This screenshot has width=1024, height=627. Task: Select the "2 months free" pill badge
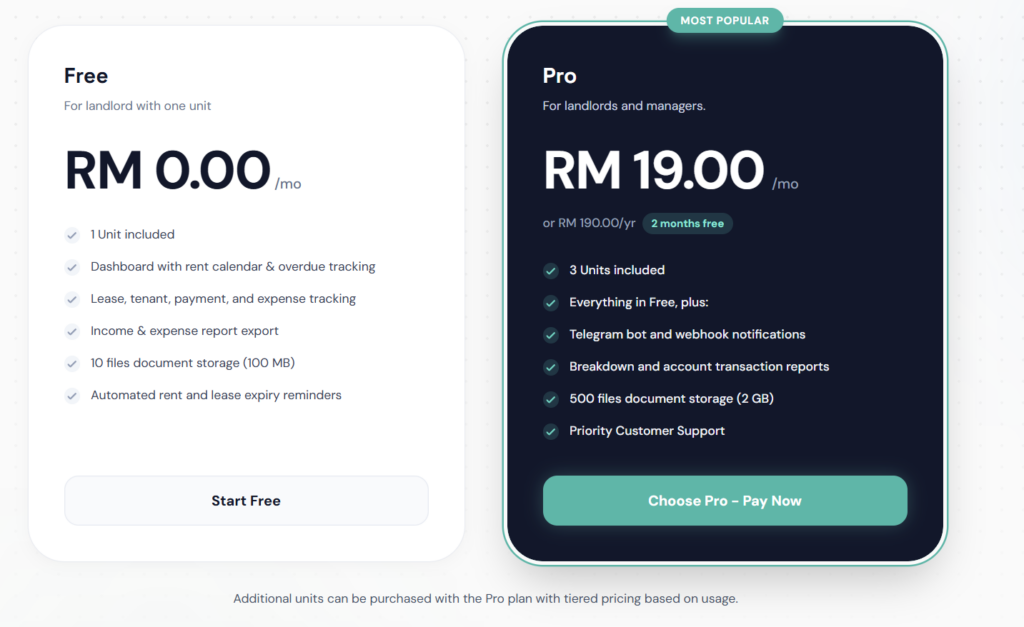687,223
